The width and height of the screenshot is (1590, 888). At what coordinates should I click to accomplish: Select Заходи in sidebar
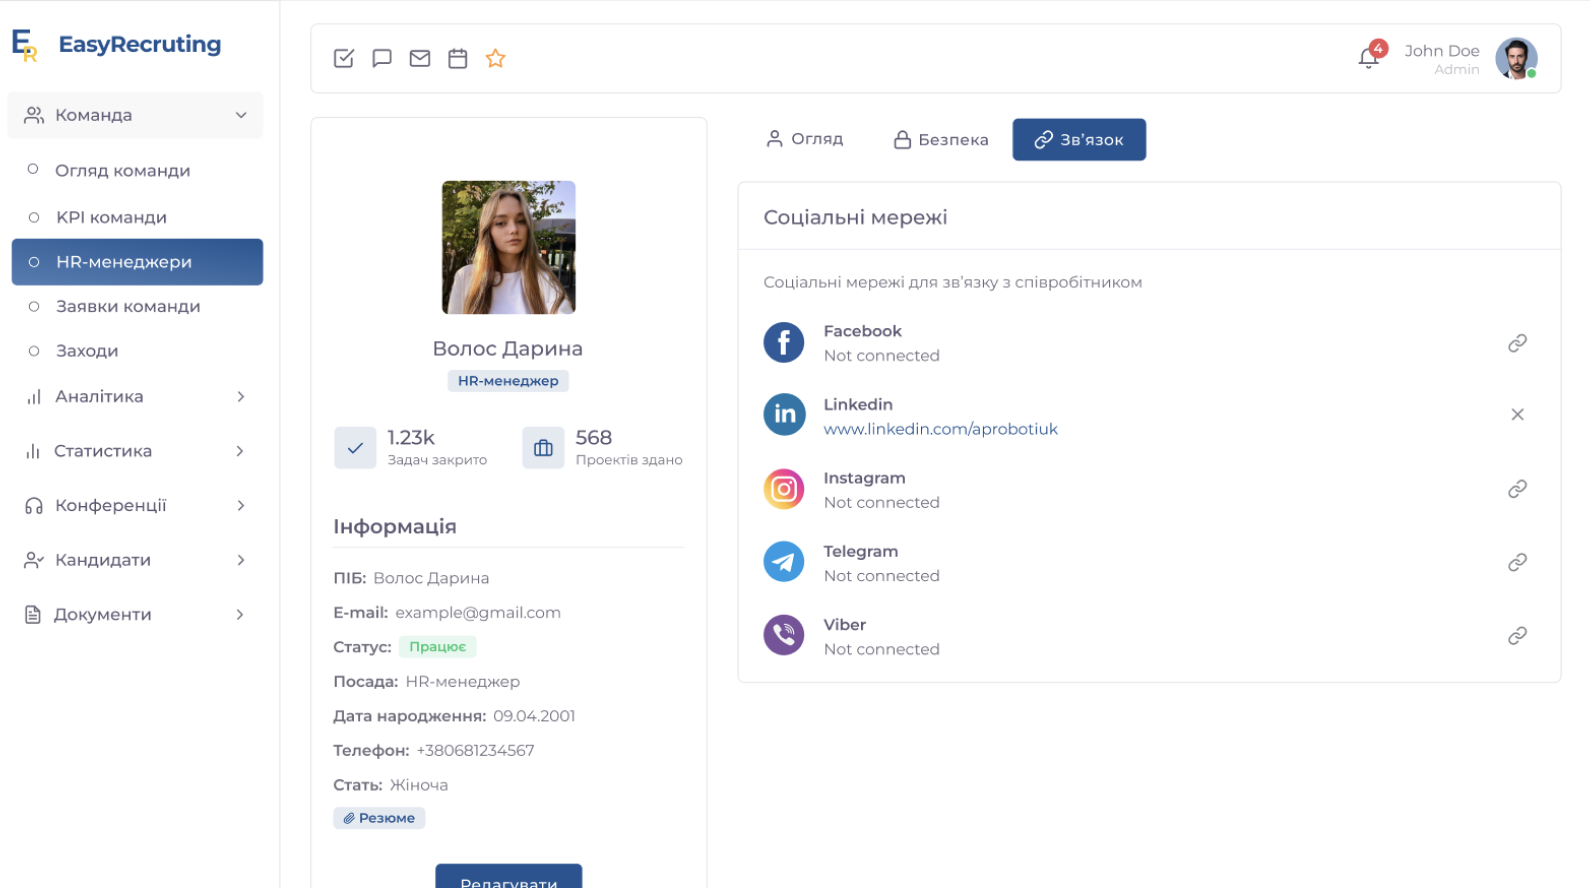pyautogui.click(x=87, y=351)
